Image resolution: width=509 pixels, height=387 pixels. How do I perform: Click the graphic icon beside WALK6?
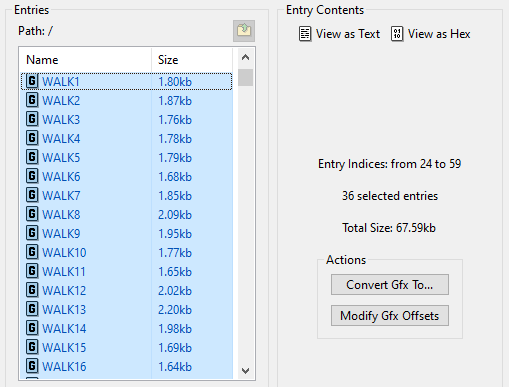tap(32, 176)
